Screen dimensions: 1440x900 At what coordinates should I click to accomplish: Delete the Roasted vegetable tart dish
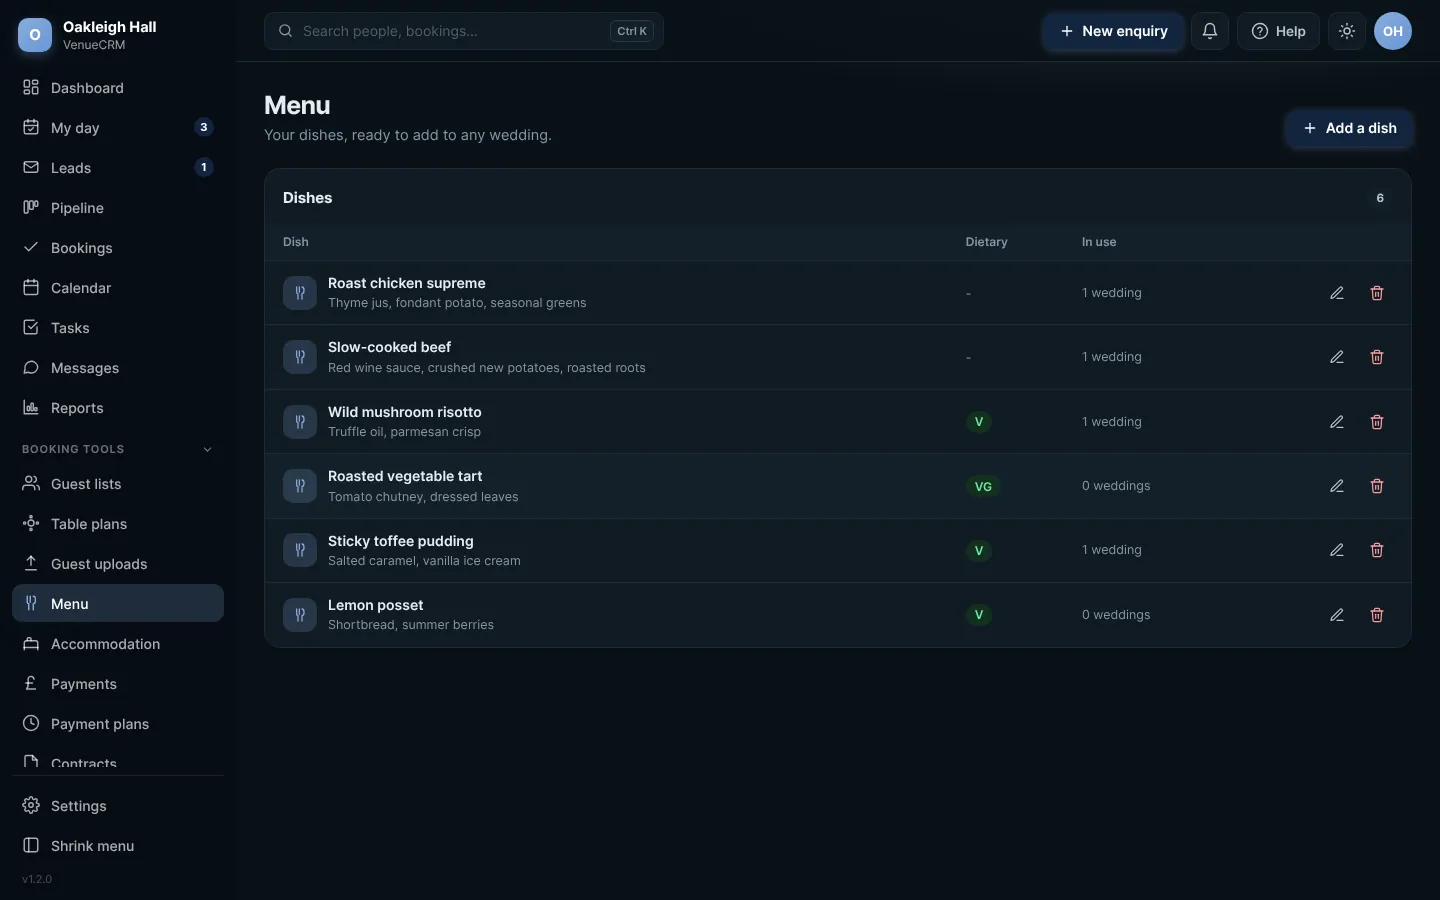[1377, 486]
